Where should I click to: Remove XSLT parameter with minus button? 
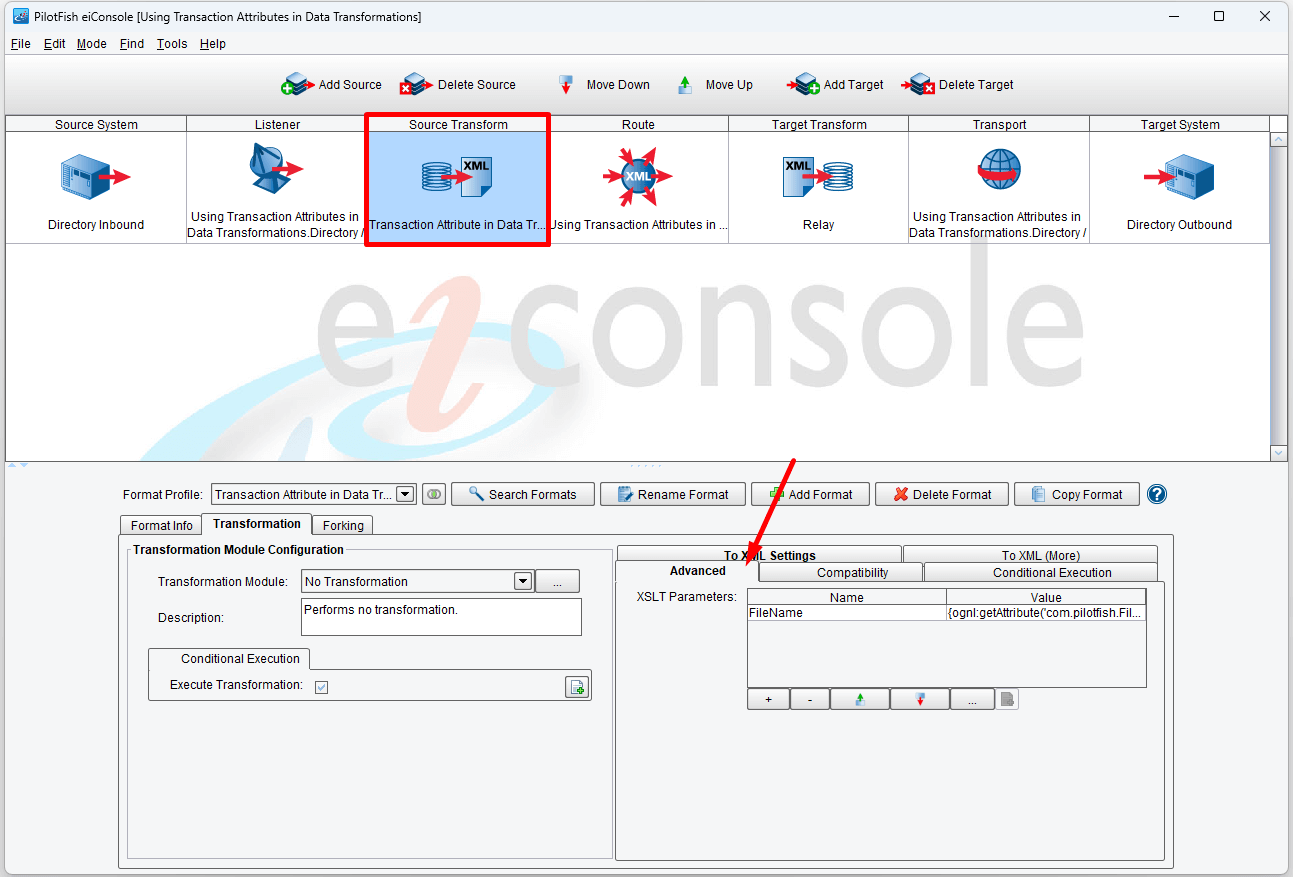click(x=810, y=699)
